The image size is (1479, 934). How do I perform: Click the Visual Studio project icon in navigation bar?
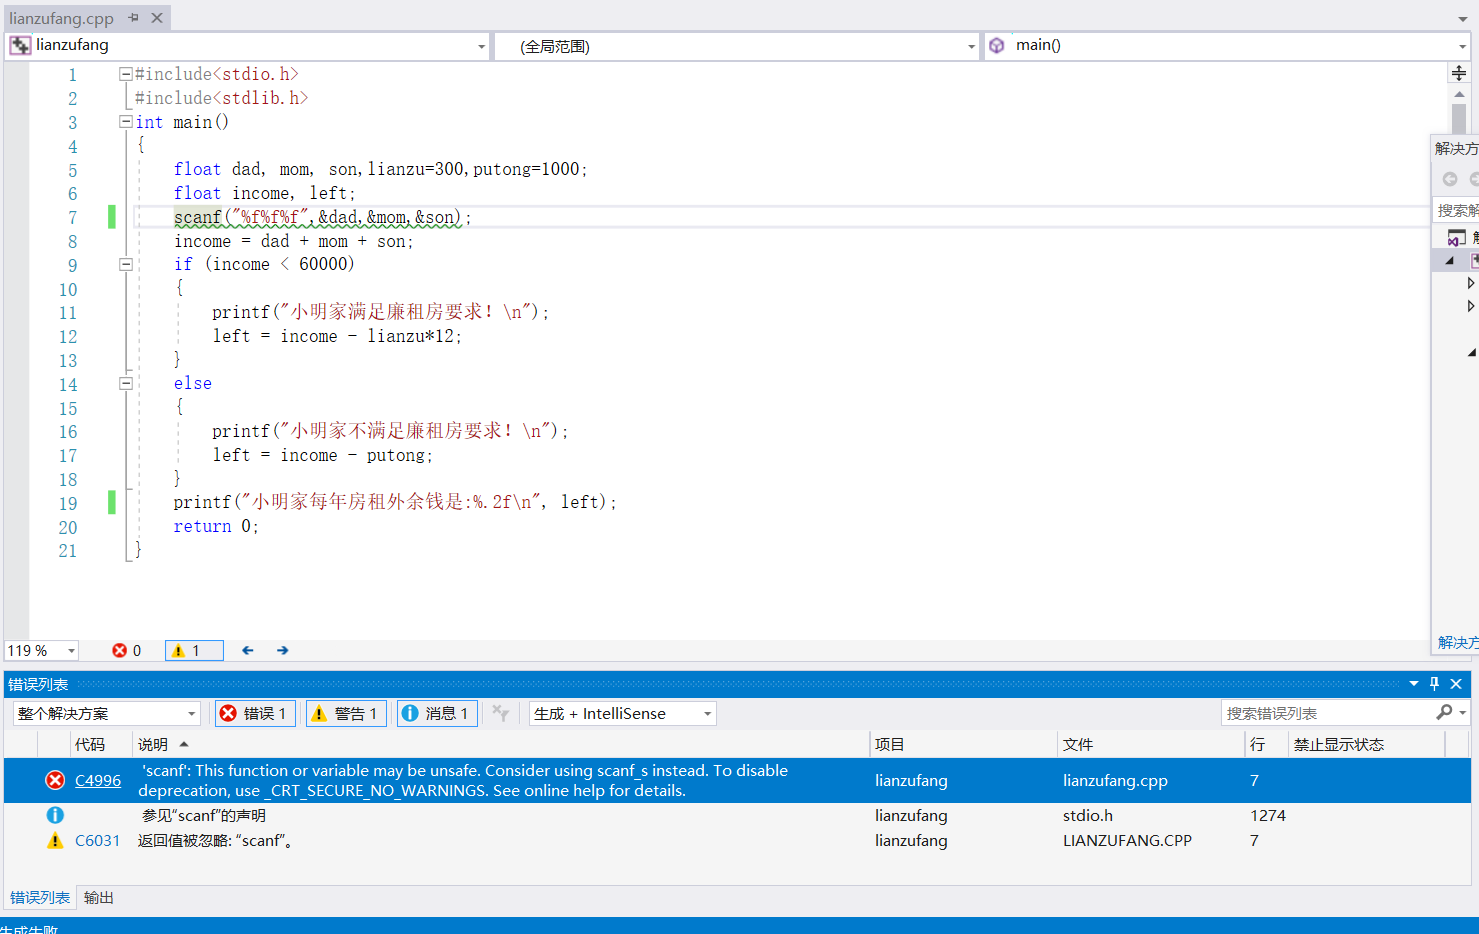click(19, 45)
